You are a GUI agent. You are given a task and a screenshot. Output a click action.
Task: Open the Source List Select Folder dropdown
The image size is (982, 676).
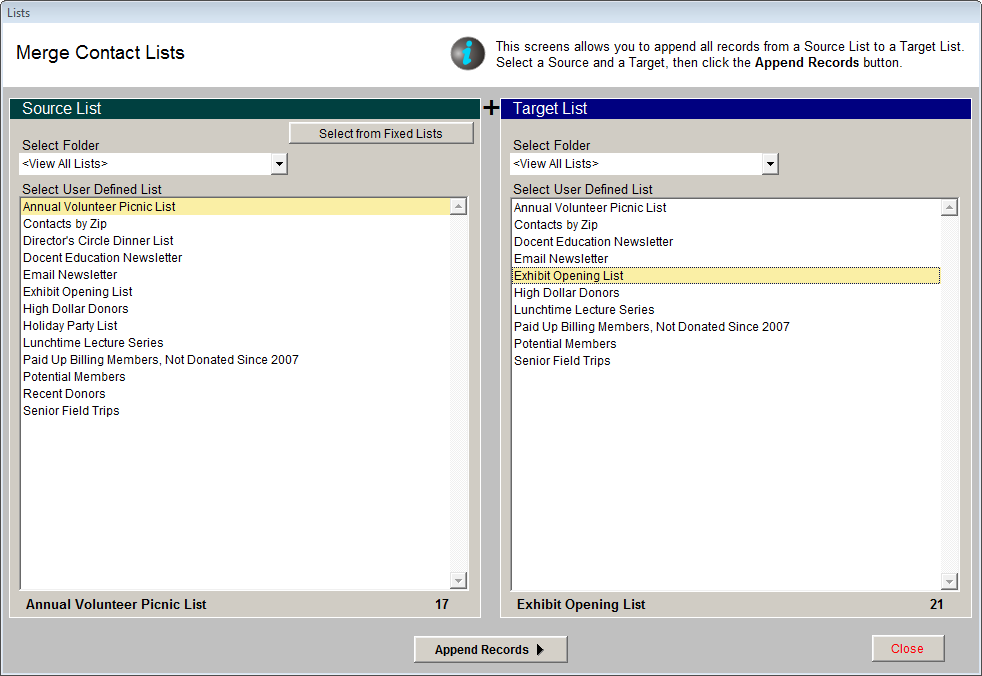280,163
